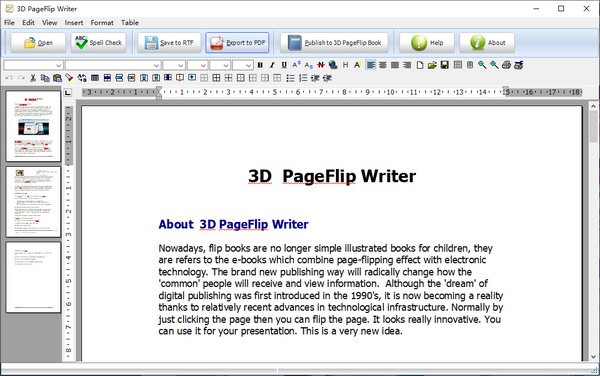
Task: Click the redo arrow icon
Action: [21, 78]
